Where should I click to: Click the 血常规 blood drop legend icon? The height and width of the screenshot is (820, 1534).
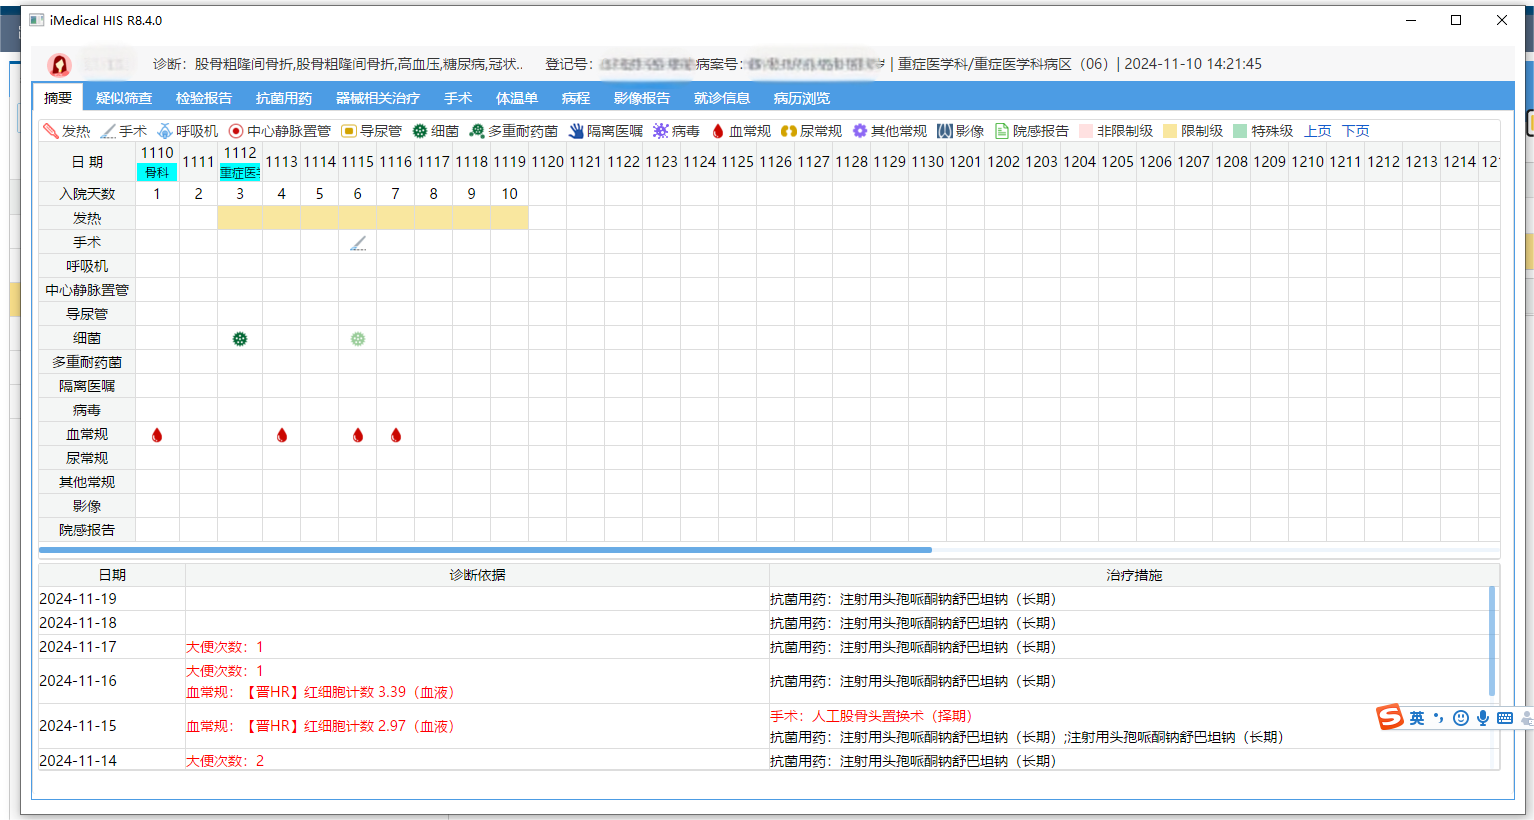tap(718, 131)
